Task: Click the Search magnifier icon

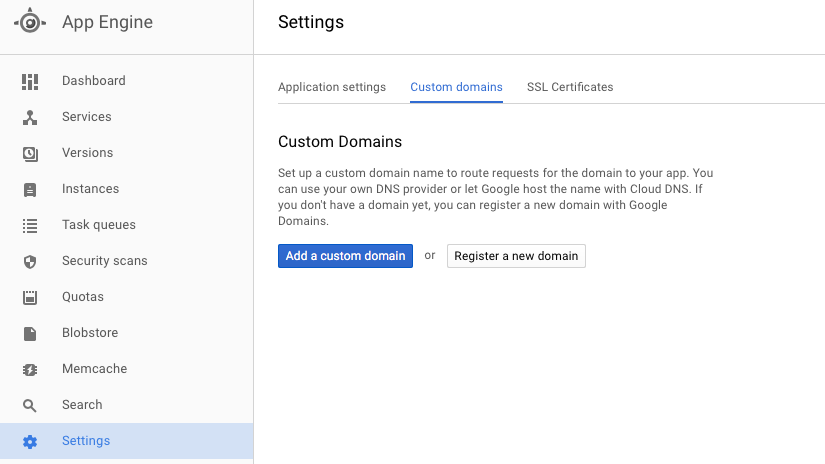Action: coord(30,406)
